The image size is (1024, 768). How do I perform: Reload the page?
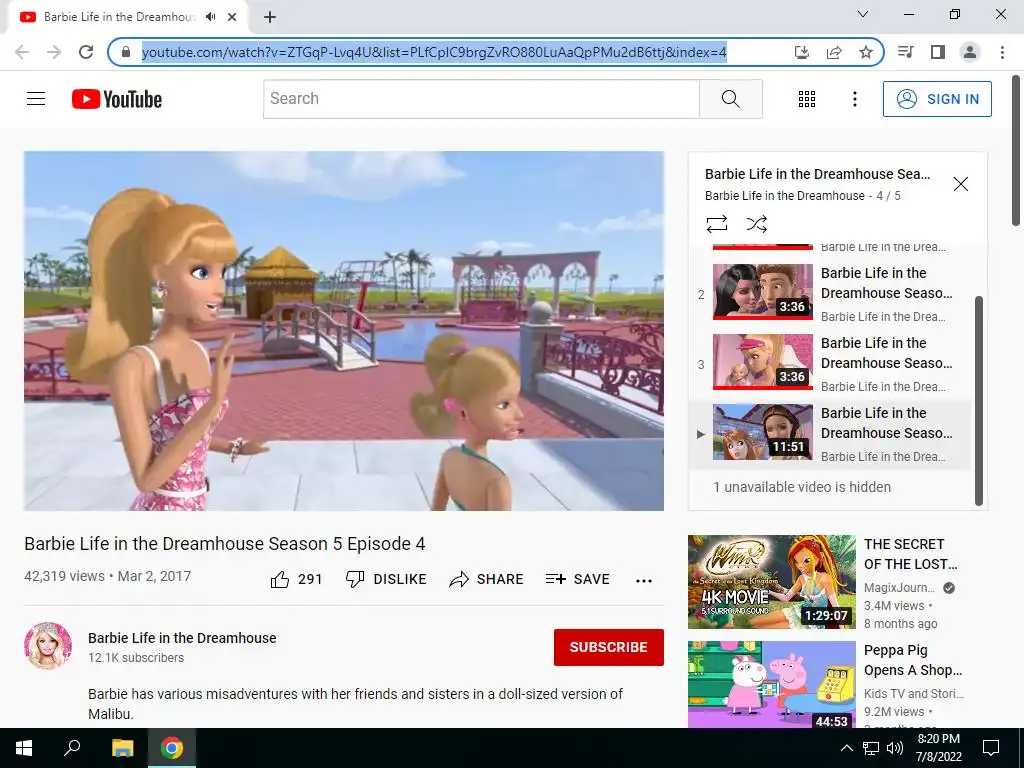[x=86, y=52]
